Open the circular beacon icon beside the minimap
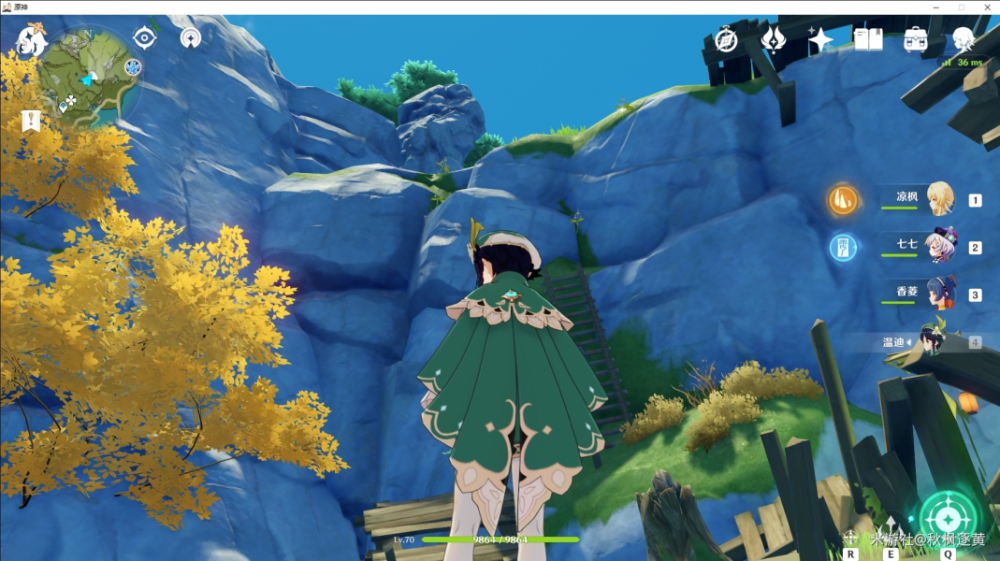1000x561 pixels. point(190,38)
